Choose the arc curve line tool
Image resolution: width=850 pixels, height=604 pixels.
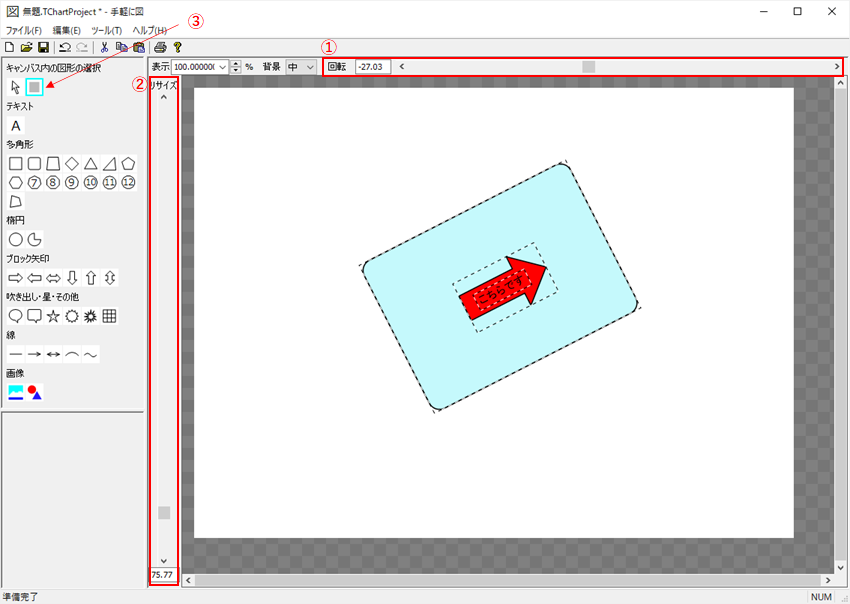pos(72,354)
